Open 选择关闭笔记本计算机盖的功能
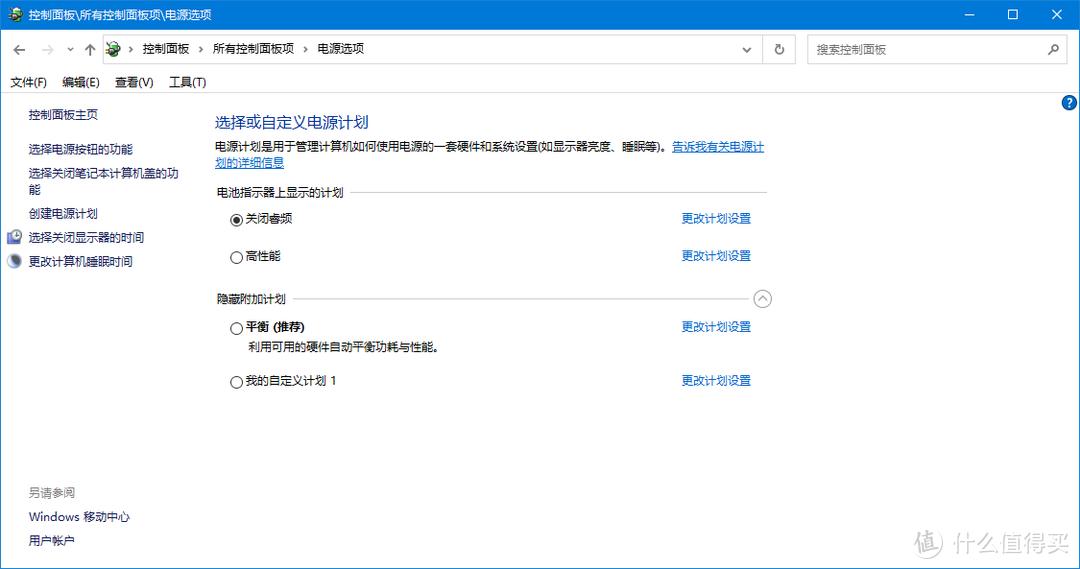The image size is (1080, 569). click(103, 181)
